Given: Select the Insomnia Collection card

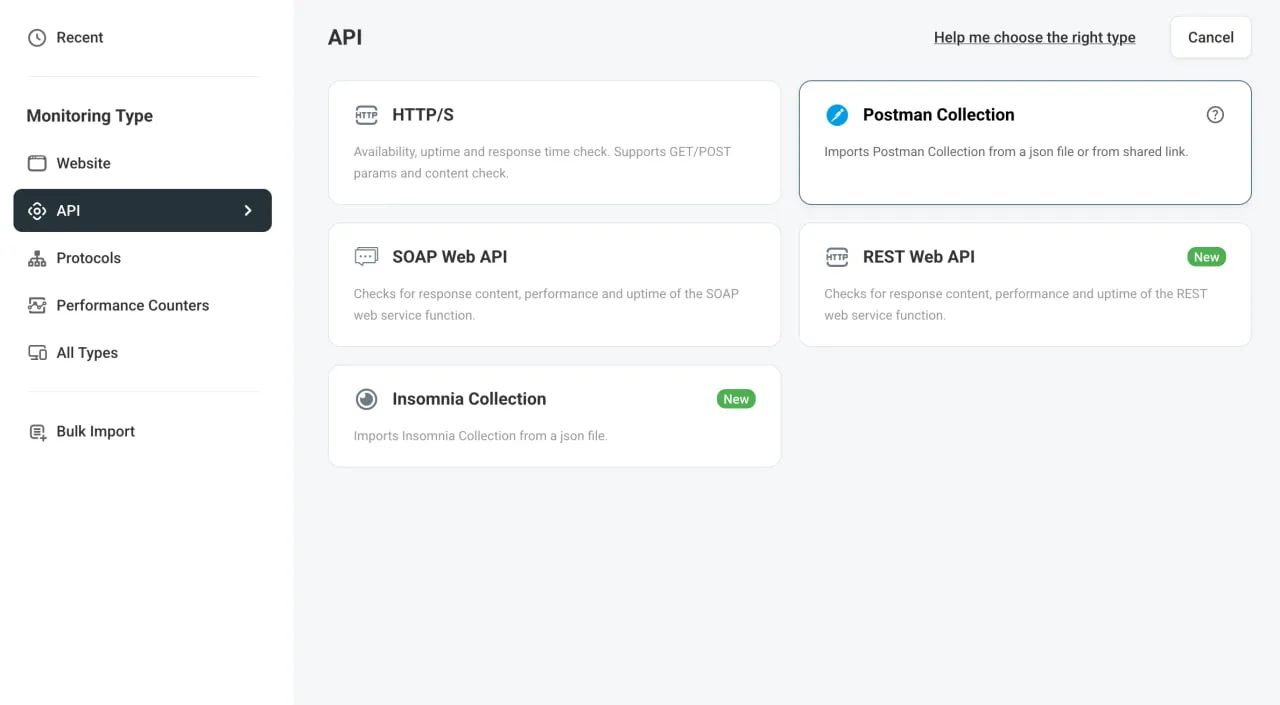Looking at the screenshot, I should (x=555, y=416).
